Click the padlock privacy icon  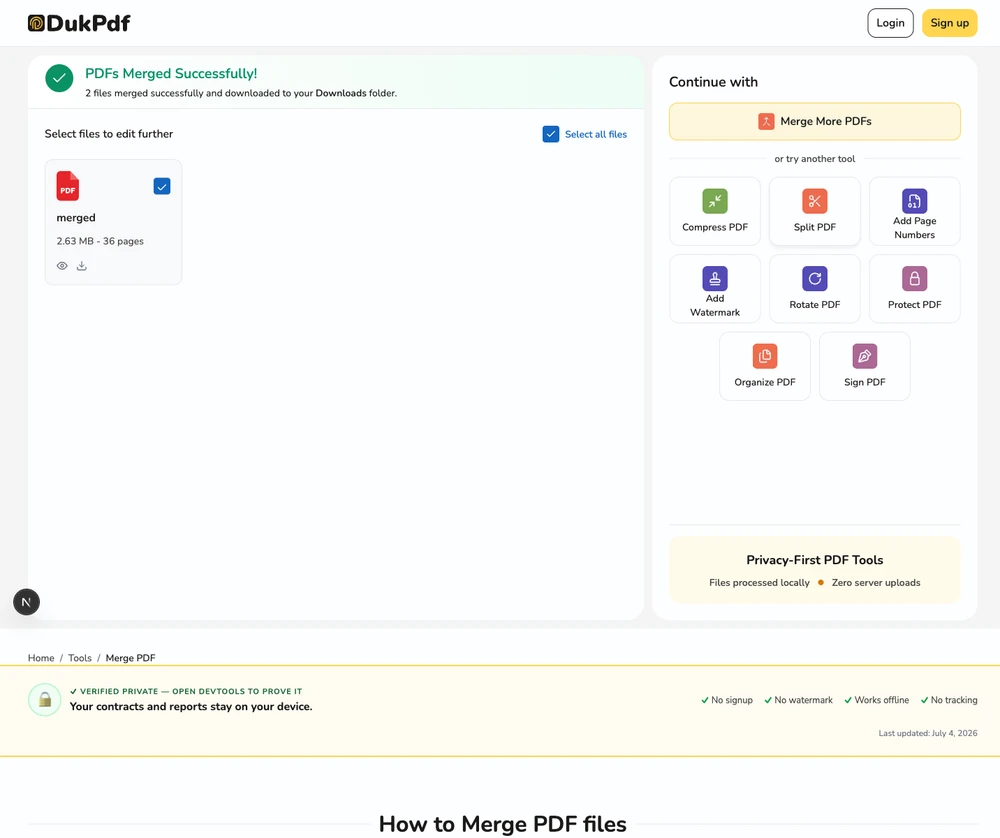[x=45, y=700]
